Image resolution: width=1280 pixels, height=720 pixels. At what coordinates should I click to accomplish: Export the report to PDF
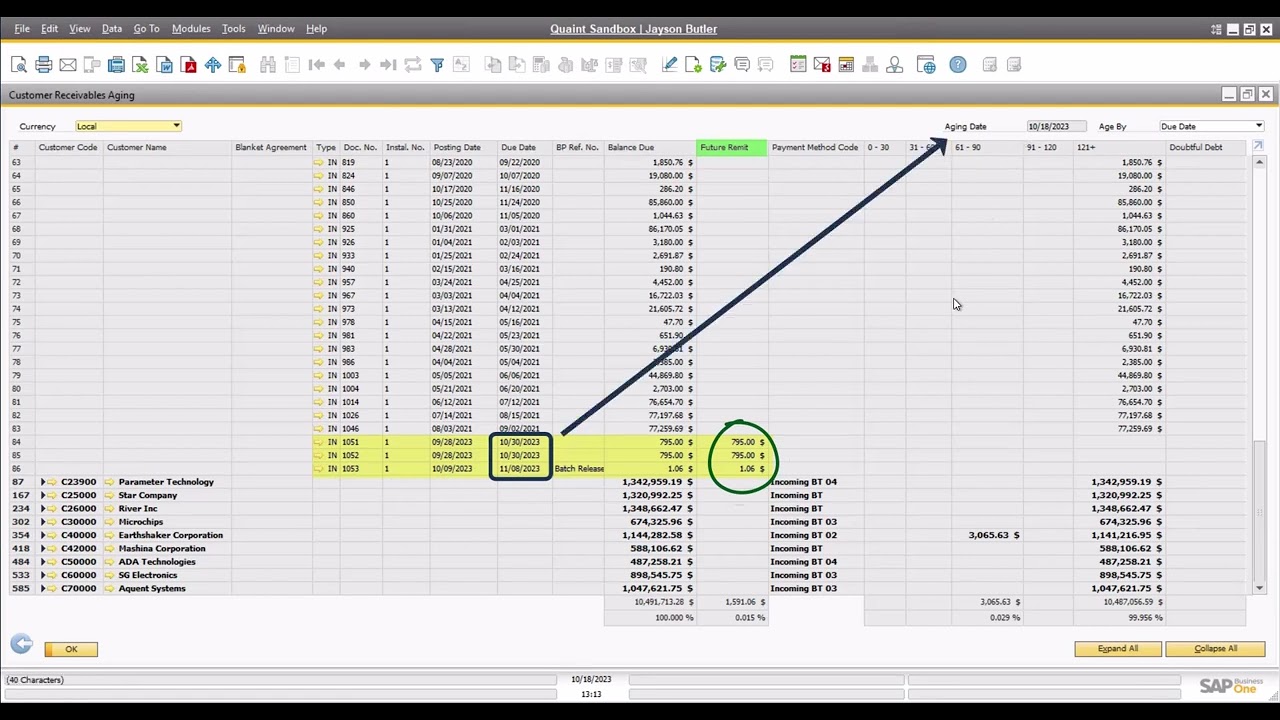[189, 65]
